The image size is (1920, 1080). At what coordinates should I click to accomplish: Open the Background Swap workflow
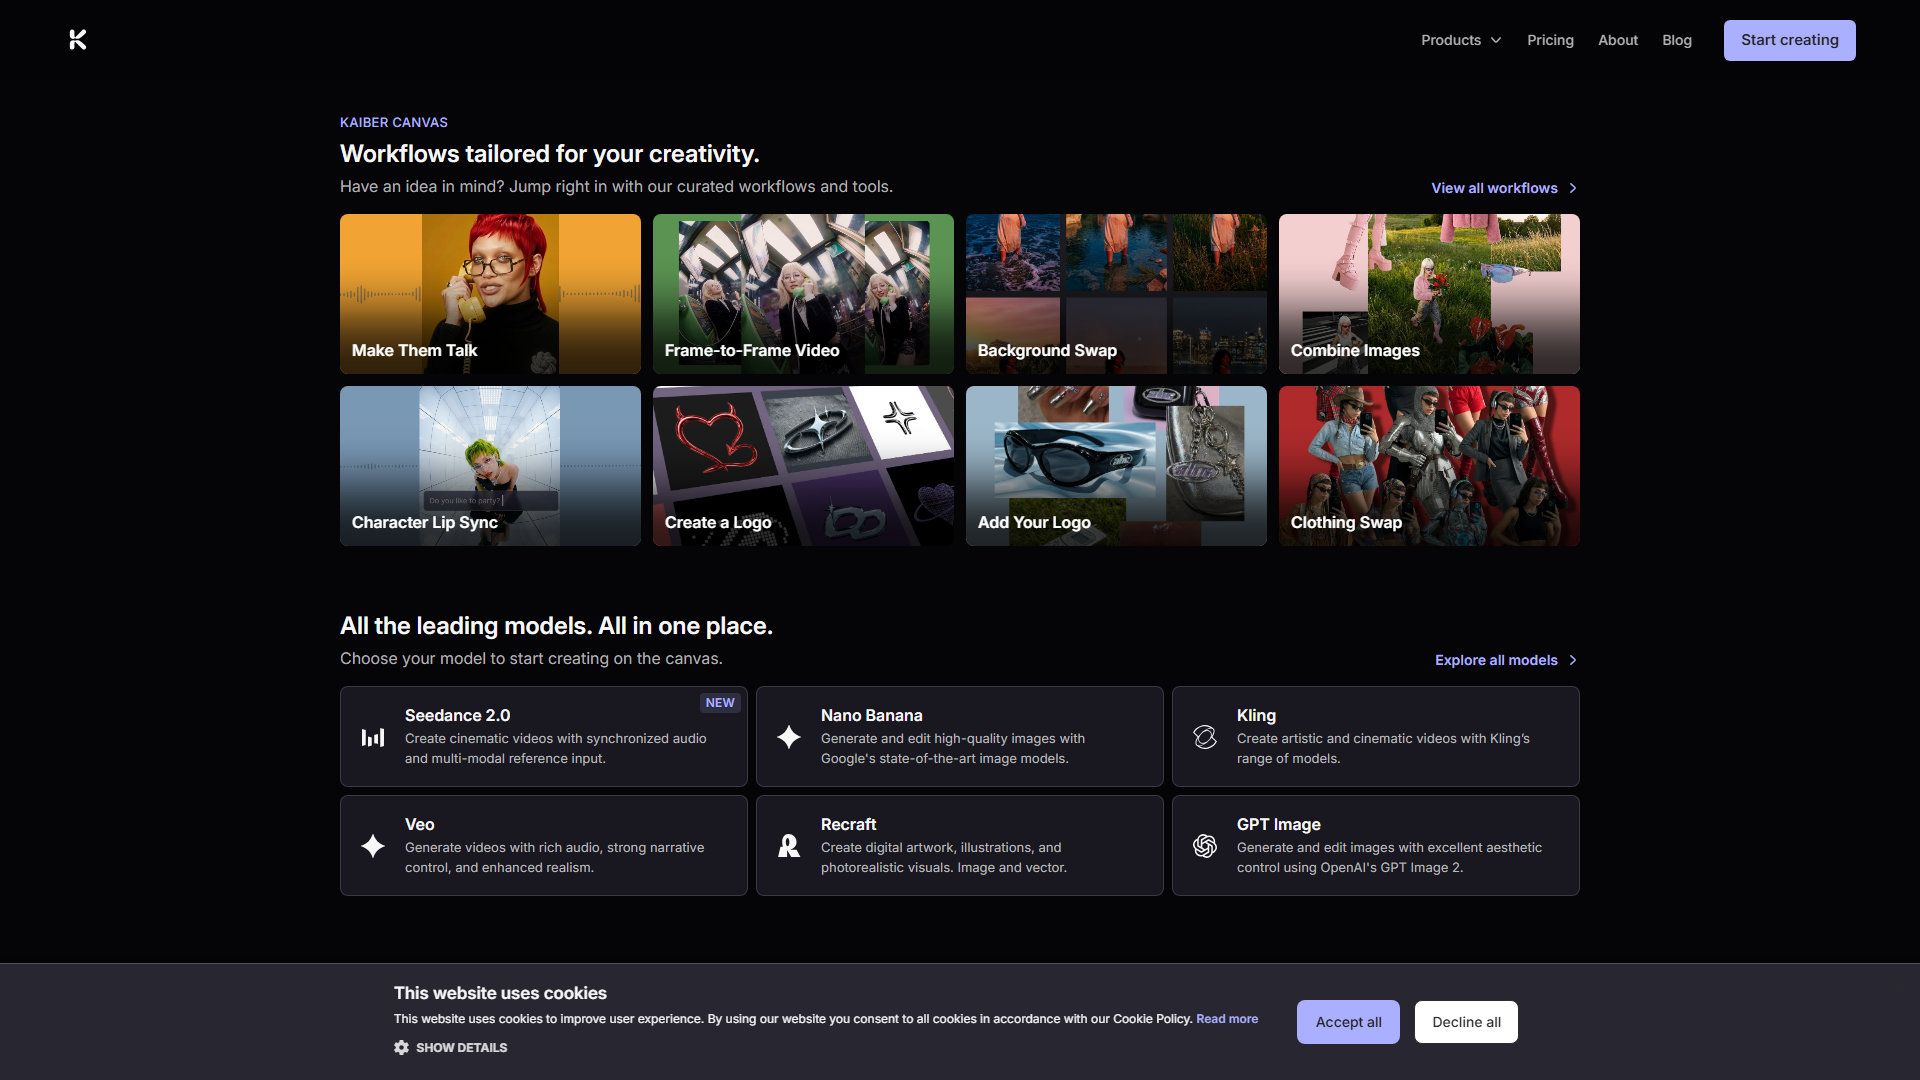pyautogui.click(x=1116, y=294)
